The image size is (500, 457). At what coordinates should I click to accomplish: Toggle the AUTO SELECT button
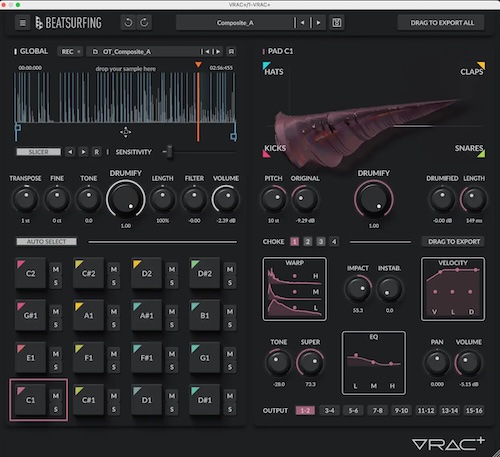[x=47, y=241]
